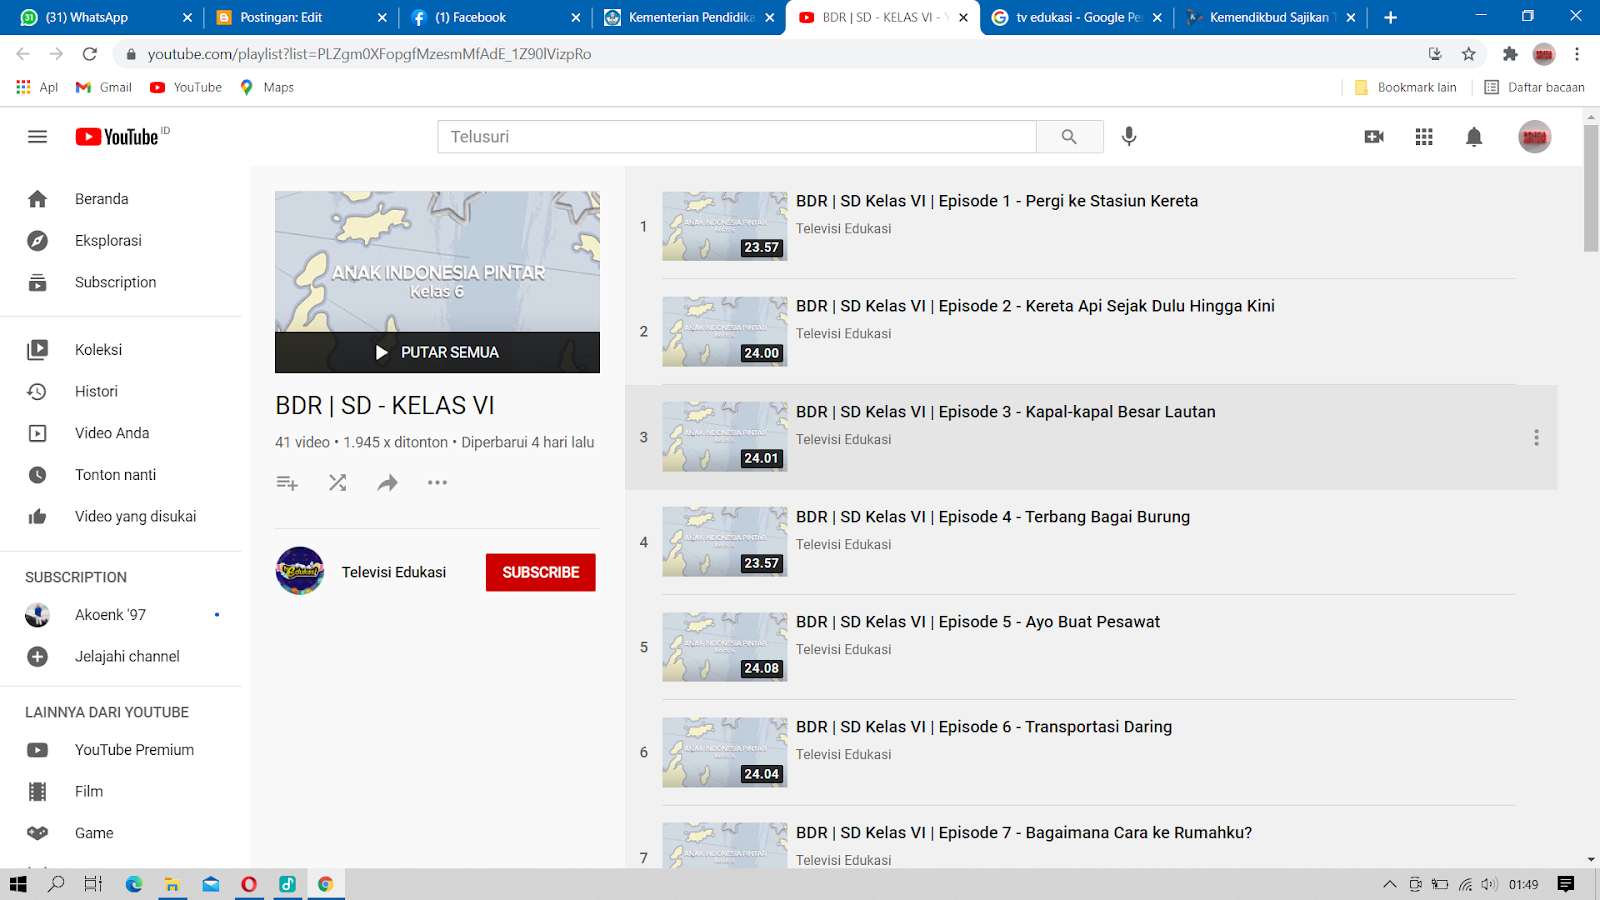This screenshot has width=1600, height=900.
Task: Open Episode 3 row three-dot menu
Action: (x=1536, y=438)
